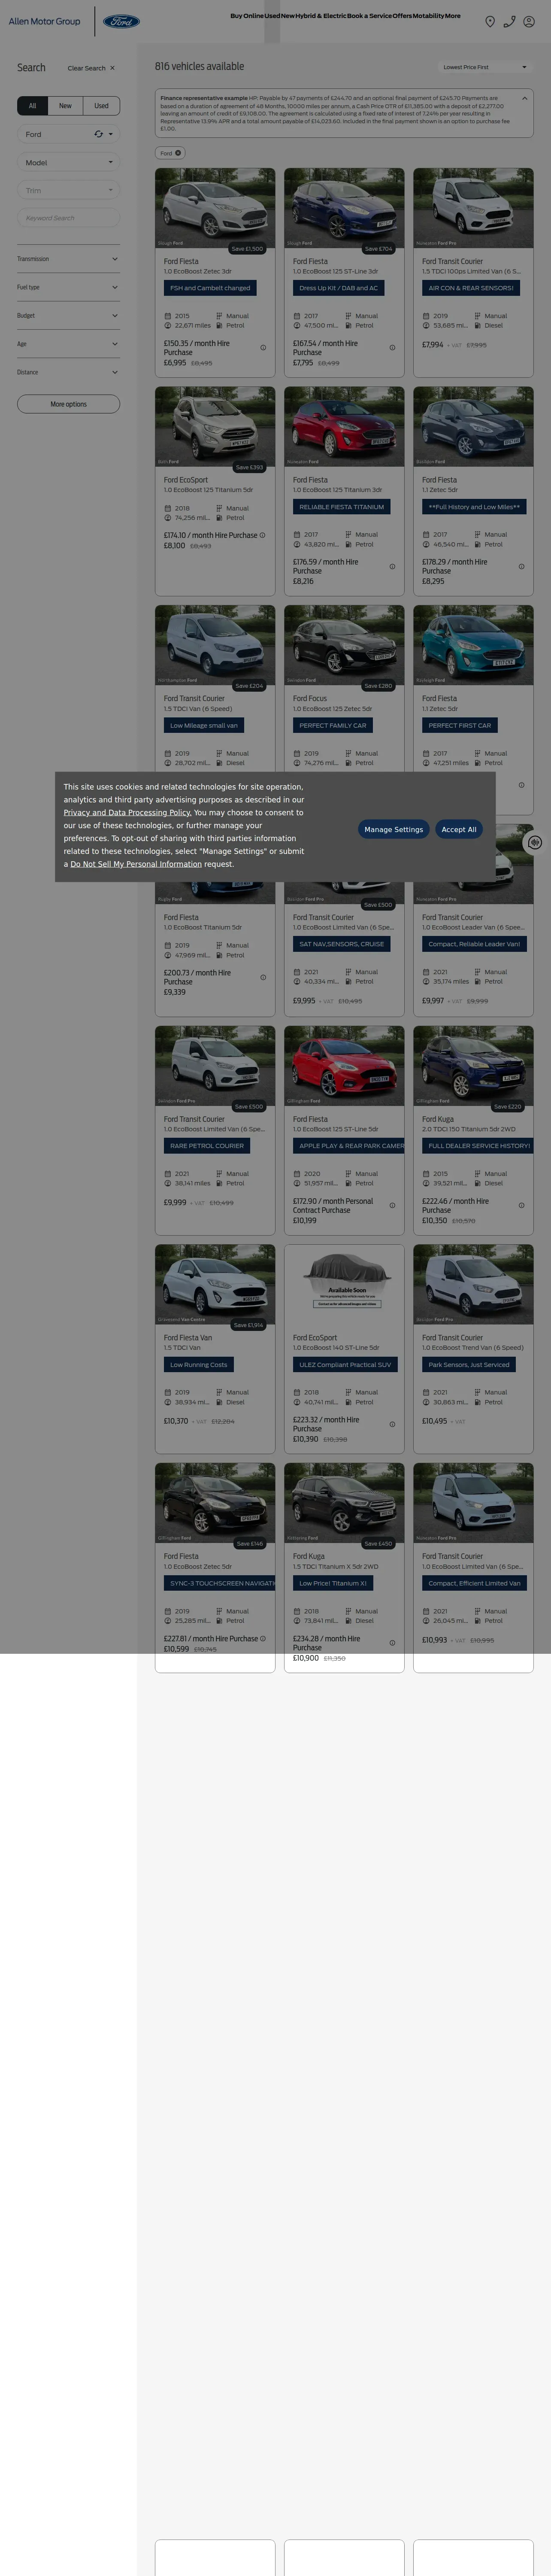The height and width of the screenshot is (2576, 551).
Task: Expand the Transmission filter
Action: click(68, 259)
